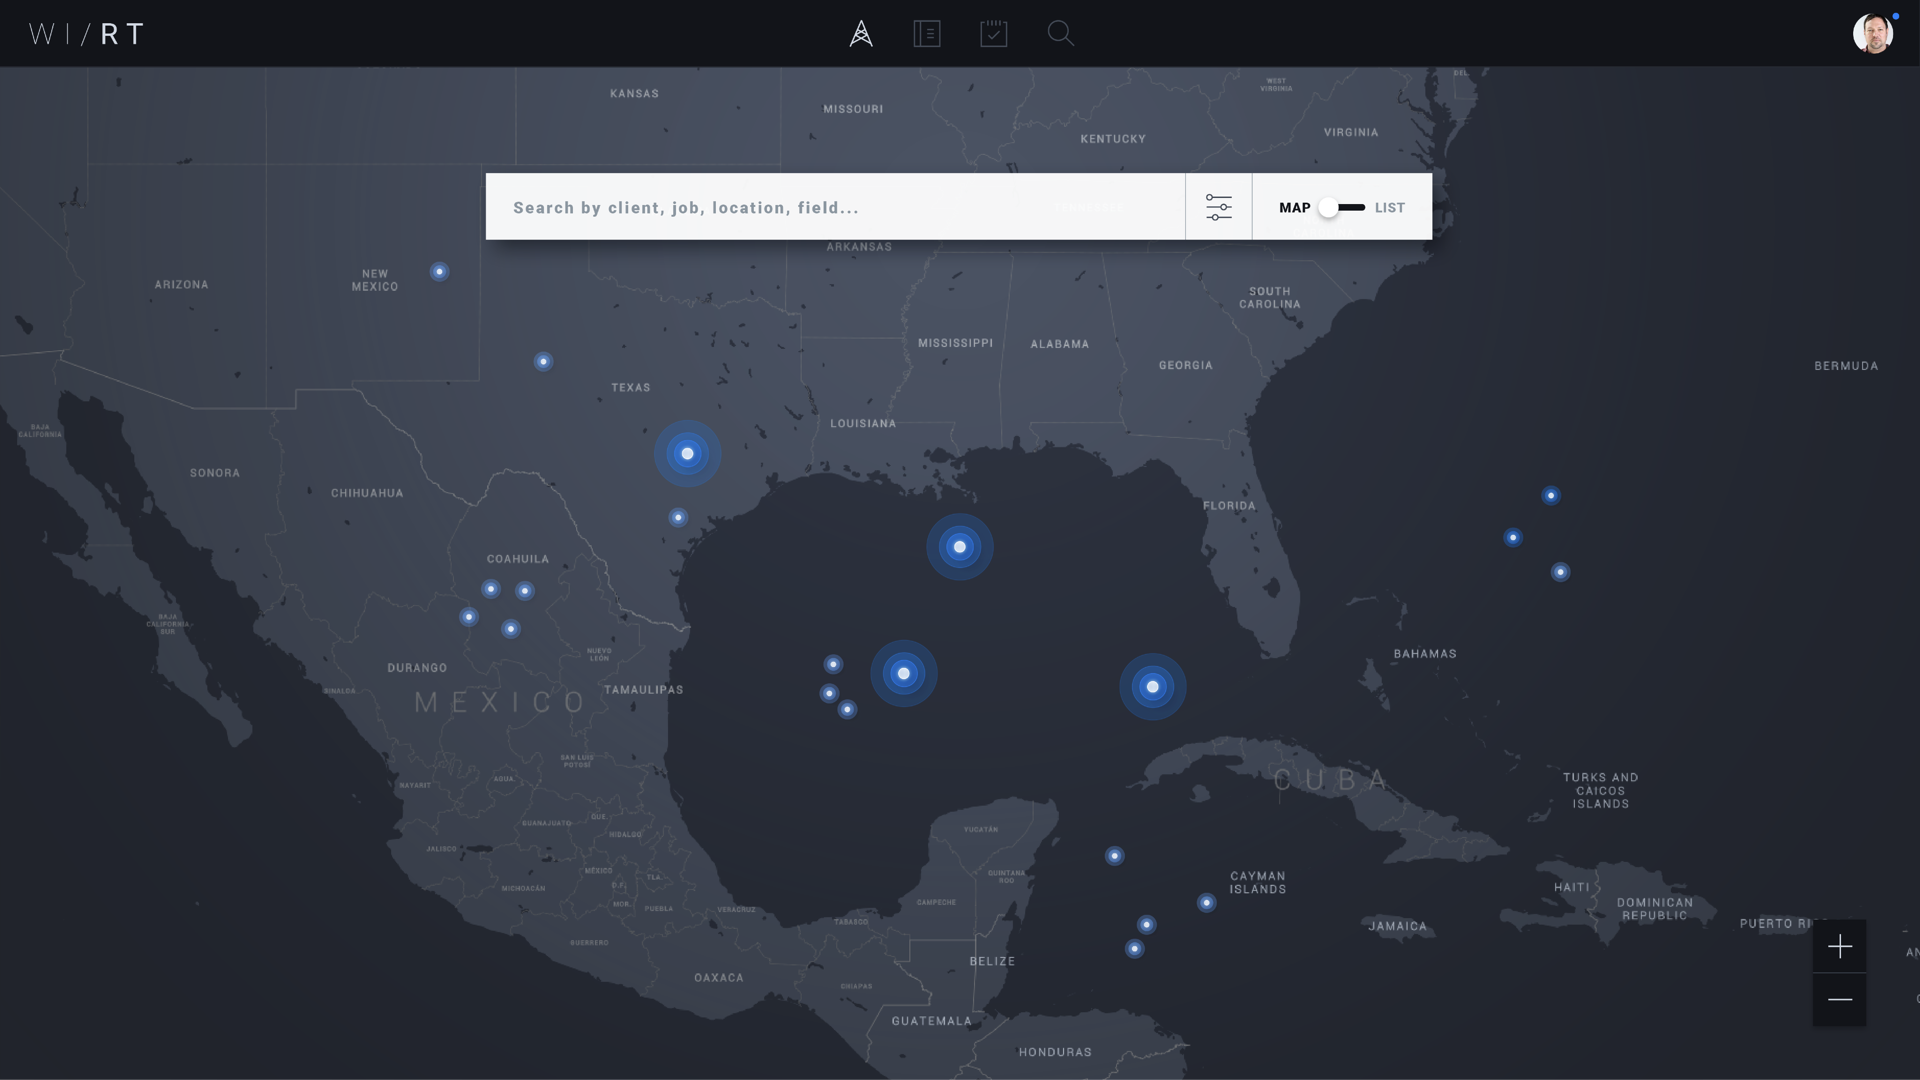
Task: Select the MAP view label
Action: [1295, 208]
